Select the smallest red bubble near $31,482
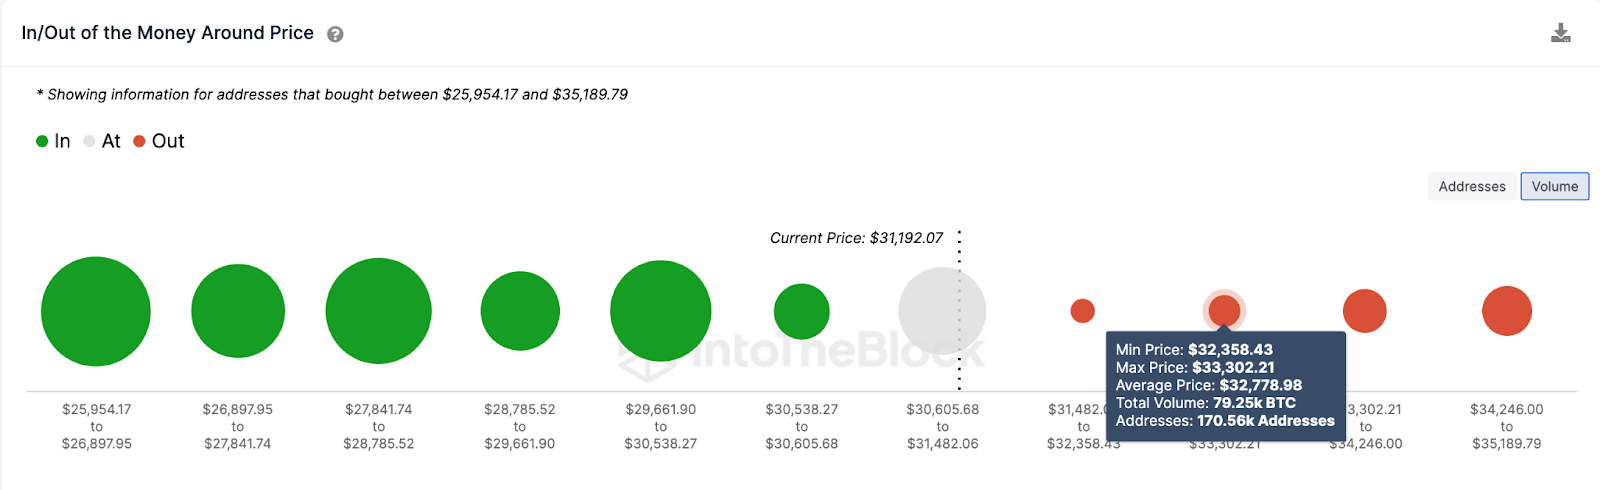The height and width of the screenshot is (490, 1600). pos(1083,311)
